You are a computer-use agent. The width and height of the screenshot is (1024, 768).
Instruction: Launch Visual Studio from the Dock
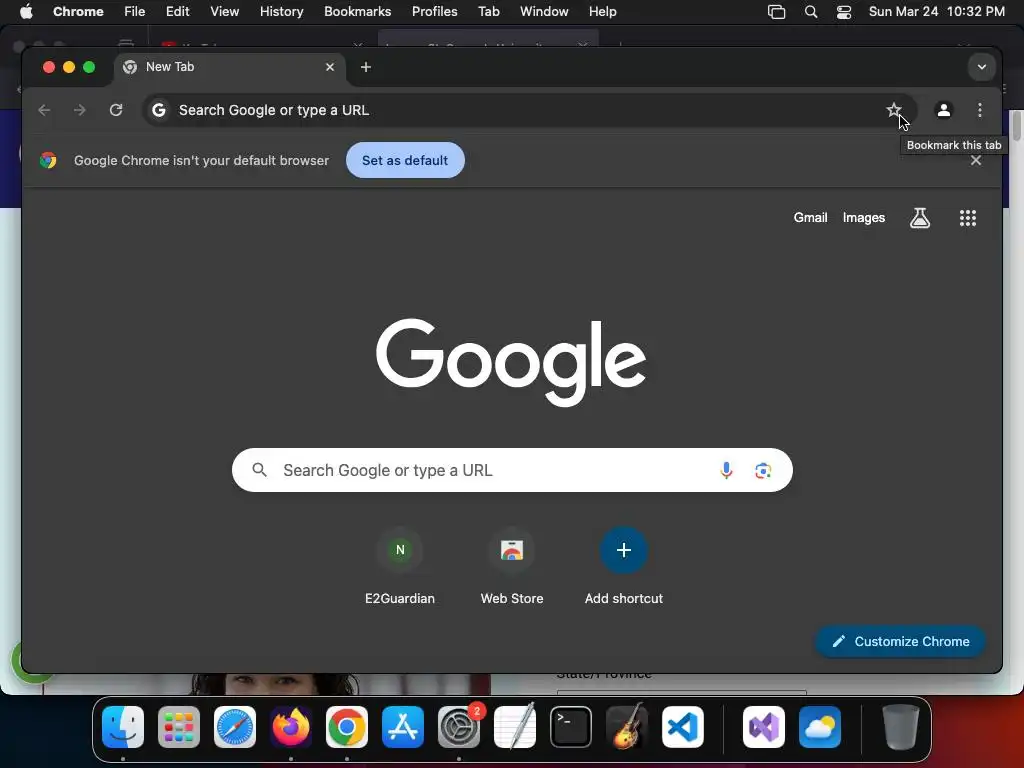(763, 726)
